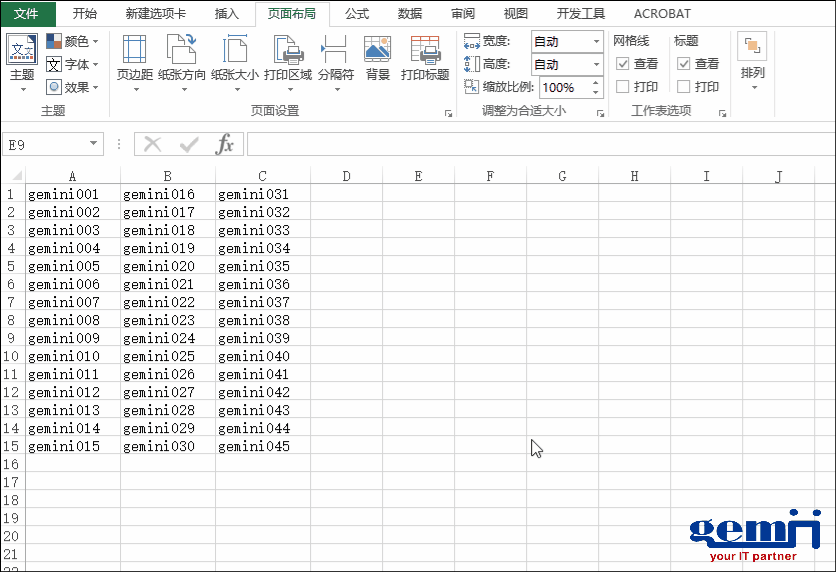836x572 pixels.
Task: Click the confirm checkmark in formula bar
Action: point(189,144)
